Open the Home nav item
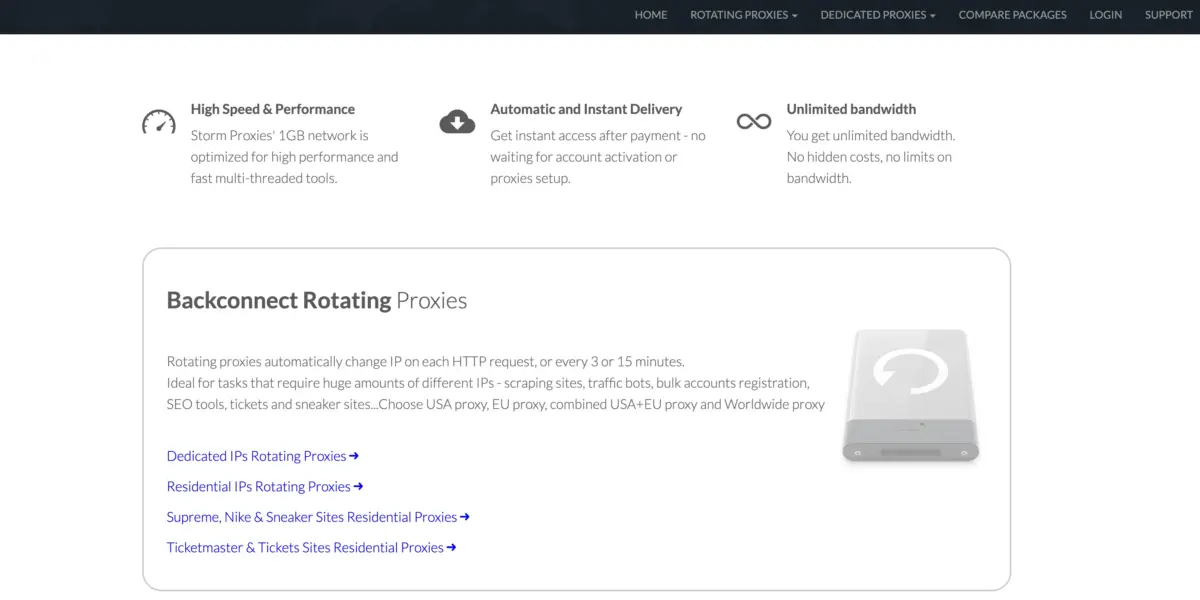 click(651, 15)
